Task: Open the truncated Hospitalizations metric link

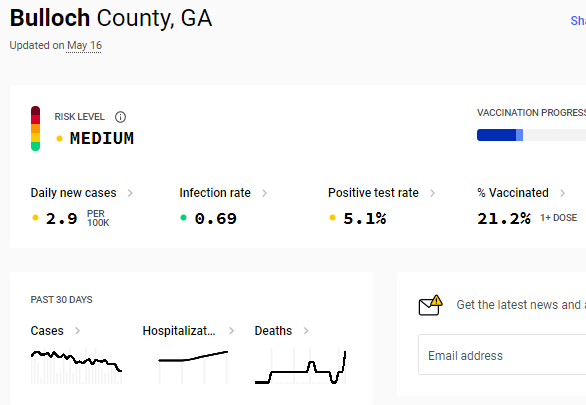Action: pyautogui.click(x=188, y=331)
